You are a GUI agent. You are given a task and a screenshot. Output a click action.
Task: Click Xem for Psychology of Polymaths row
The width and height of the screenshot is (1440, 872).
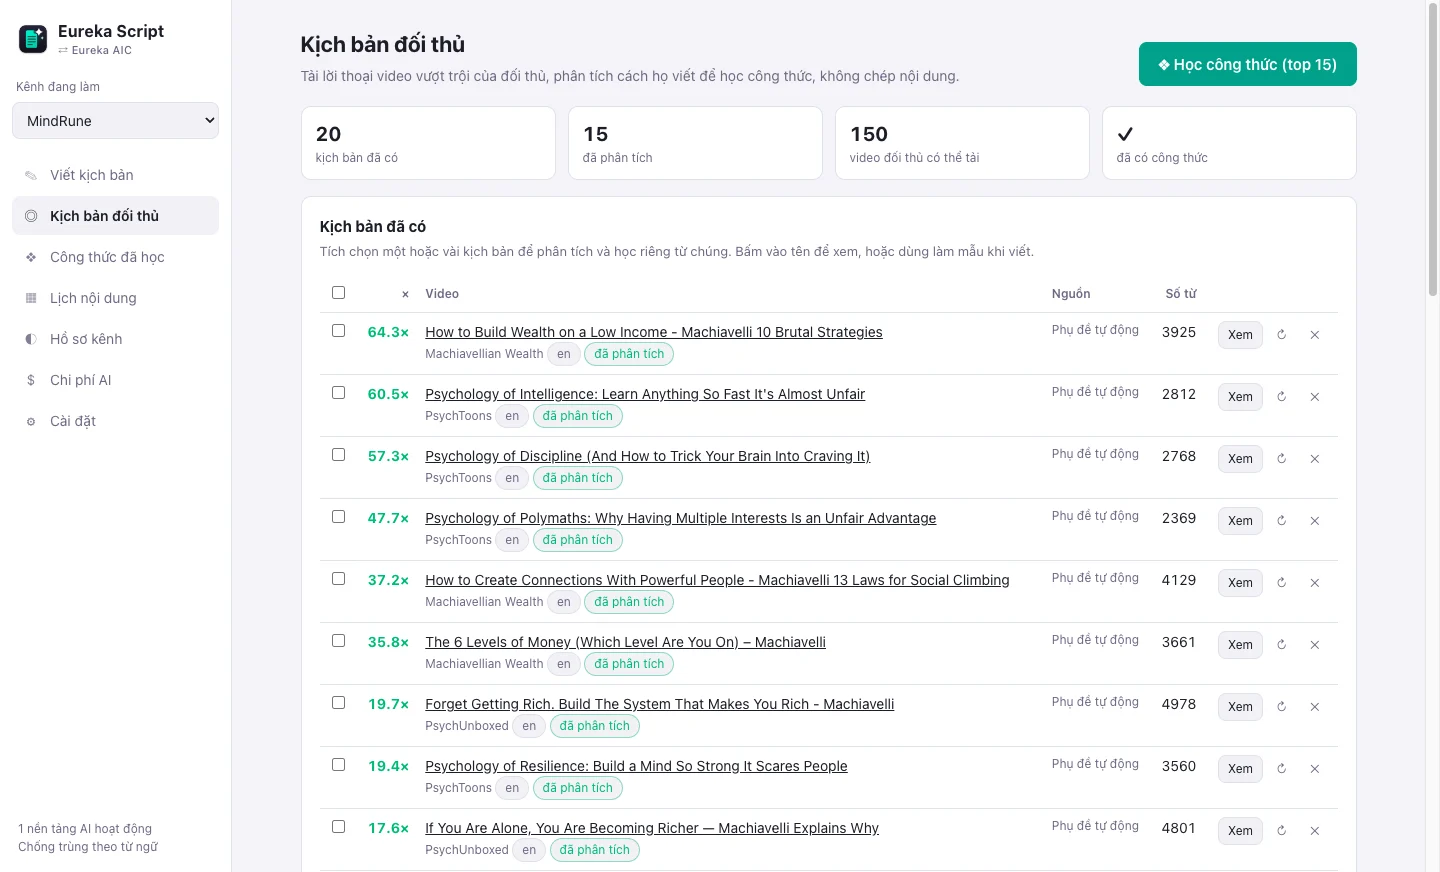click(1240, 521)
